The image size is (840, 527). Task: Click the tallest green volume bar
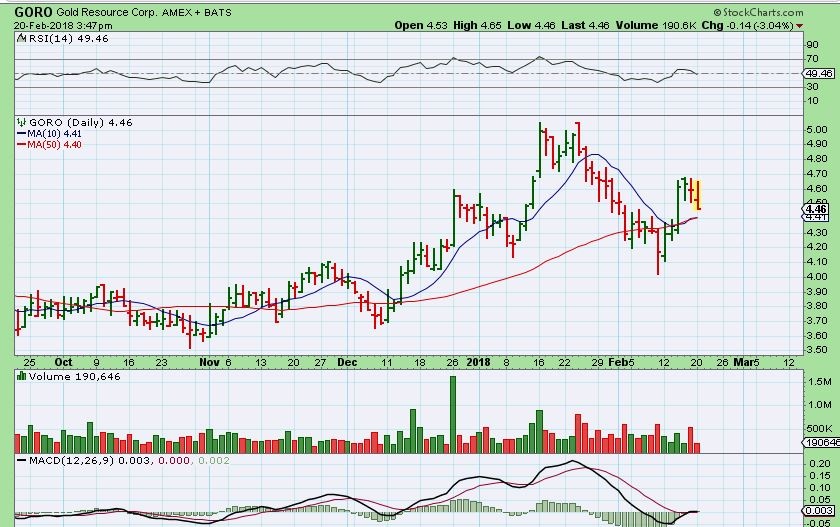click(x=453, y=413)
